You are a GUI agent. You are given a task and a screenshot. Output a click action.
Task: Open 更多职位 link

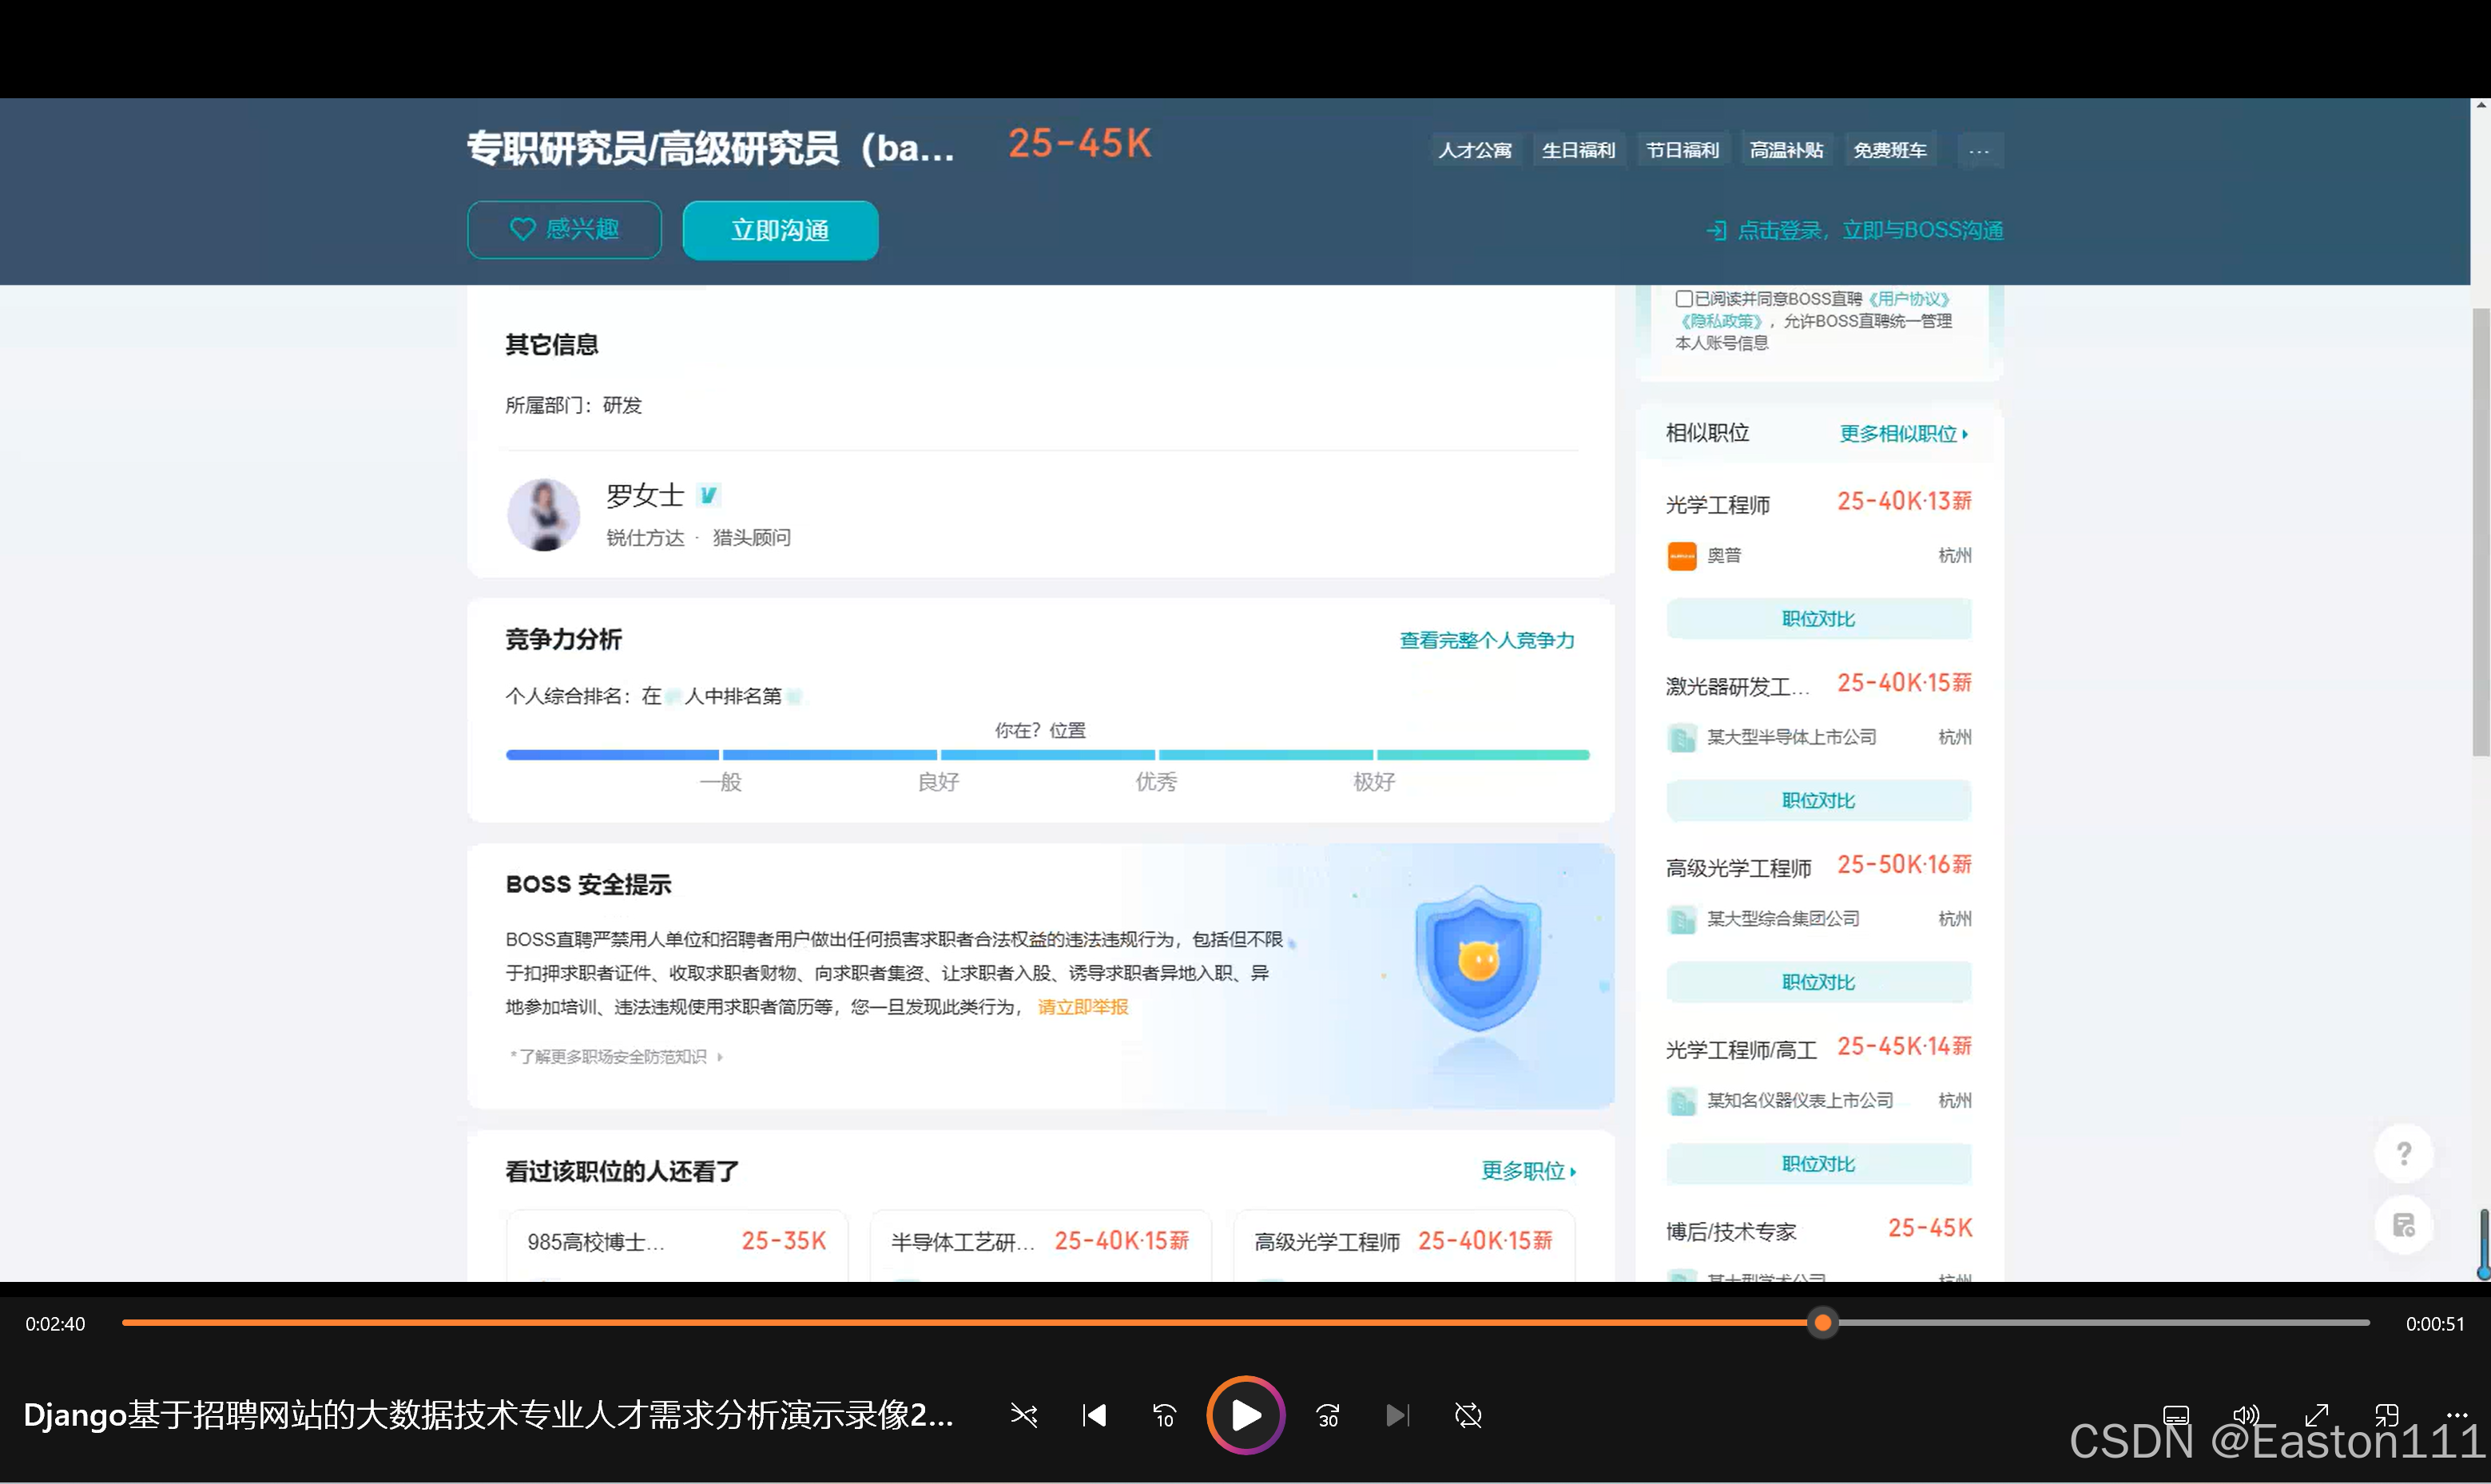click(x=1528, y=1171)
